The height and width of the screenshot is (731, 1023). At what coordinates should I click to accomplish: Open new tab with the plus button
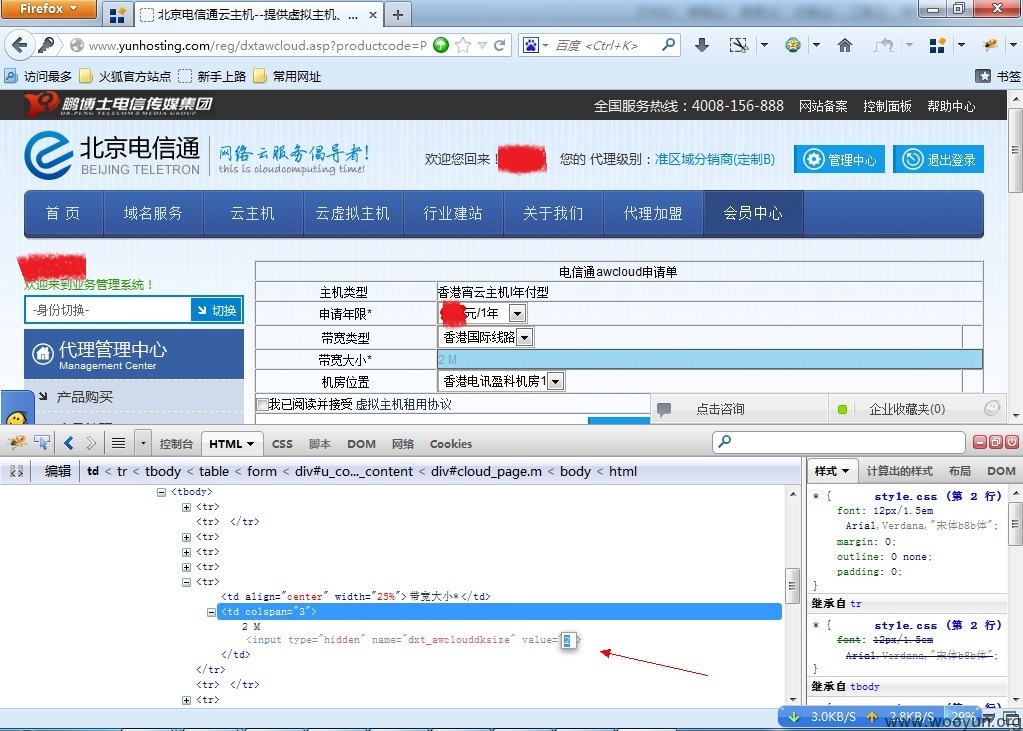click(x=398, y=14)
